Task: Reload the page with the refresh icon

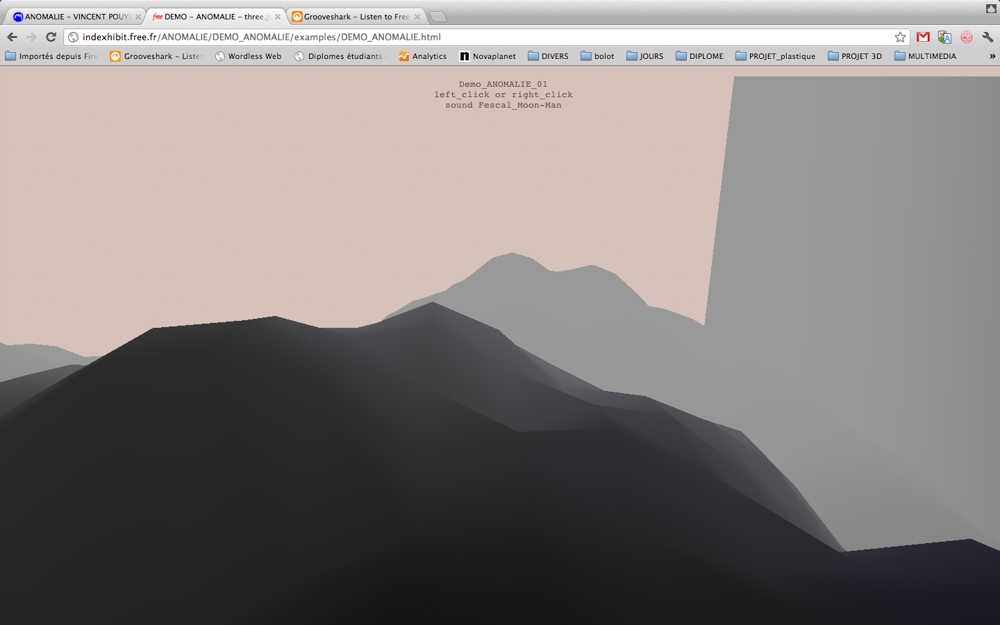Action: (x=51, y=37)
